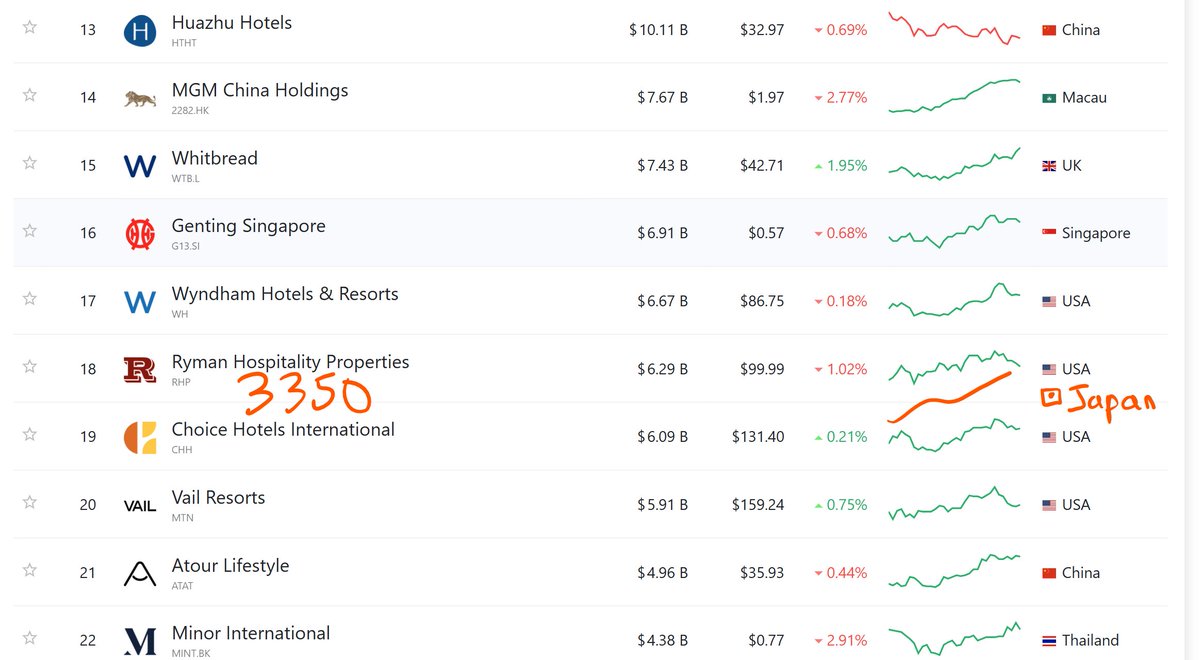Toggle favorite star for Whitbread
Screen dimensions: 1200x660
click(30, 163)
